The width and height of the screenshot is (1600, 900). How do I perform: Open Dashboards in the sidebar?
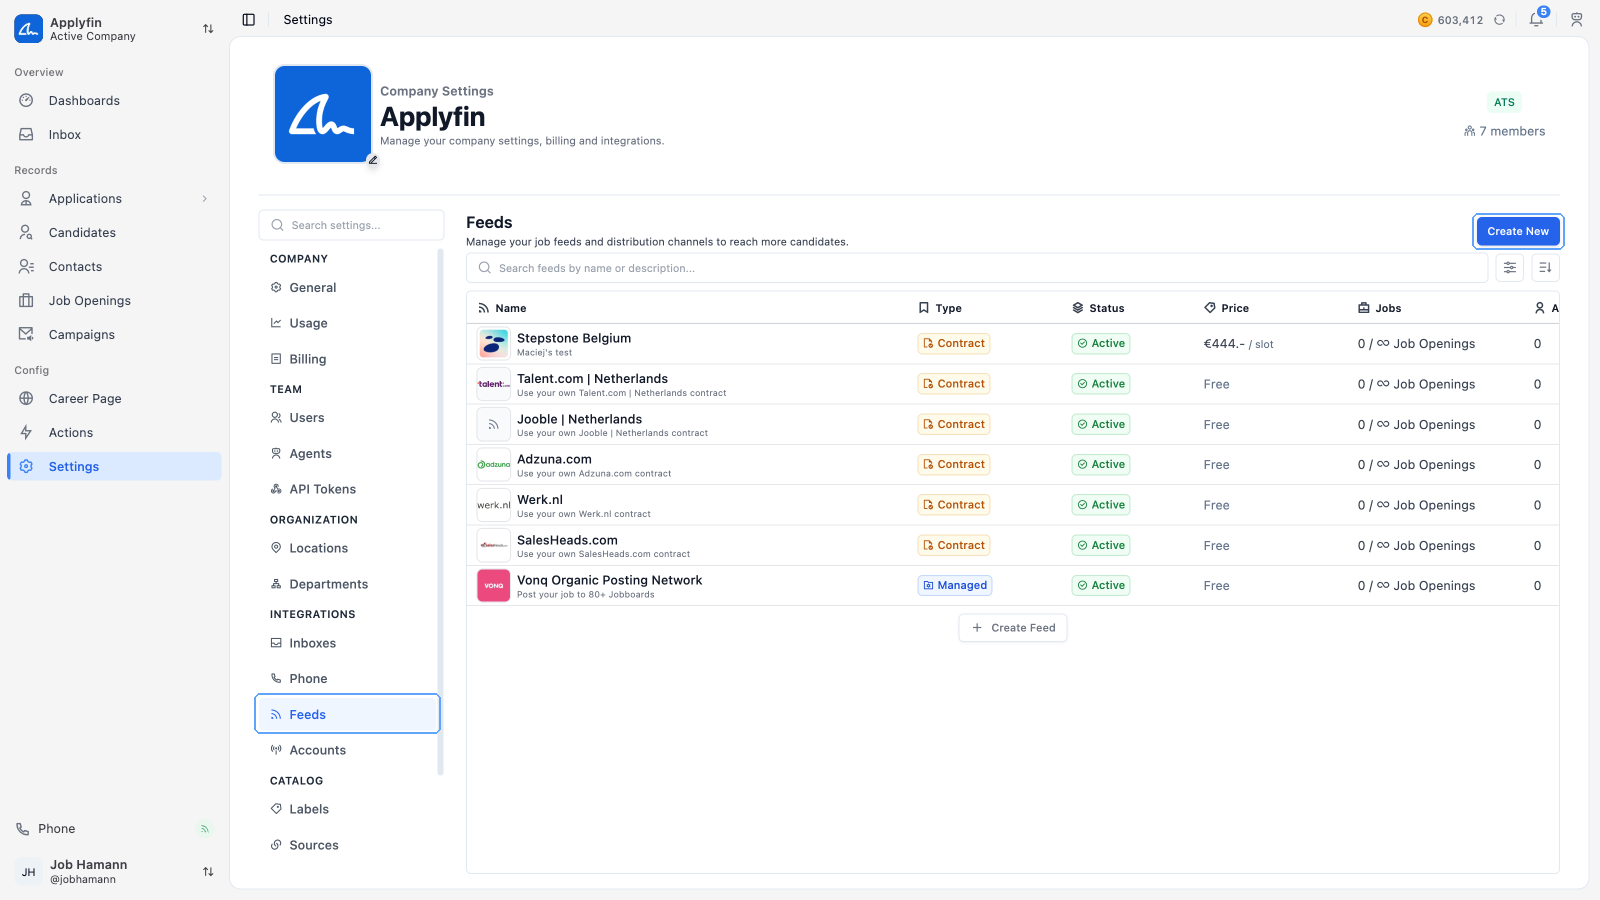pyautogui.click(x=114, y=101)
